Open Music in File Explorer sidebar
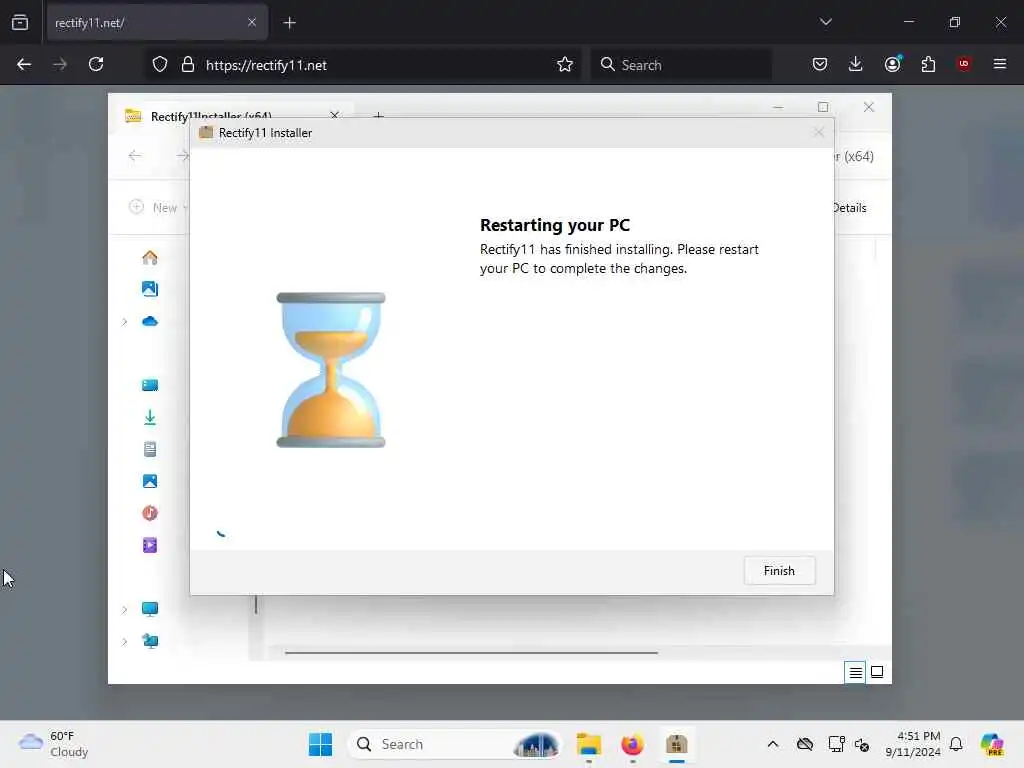Image resolution: width=1024 pixels, height=768 pixels. tap(150, 513)
